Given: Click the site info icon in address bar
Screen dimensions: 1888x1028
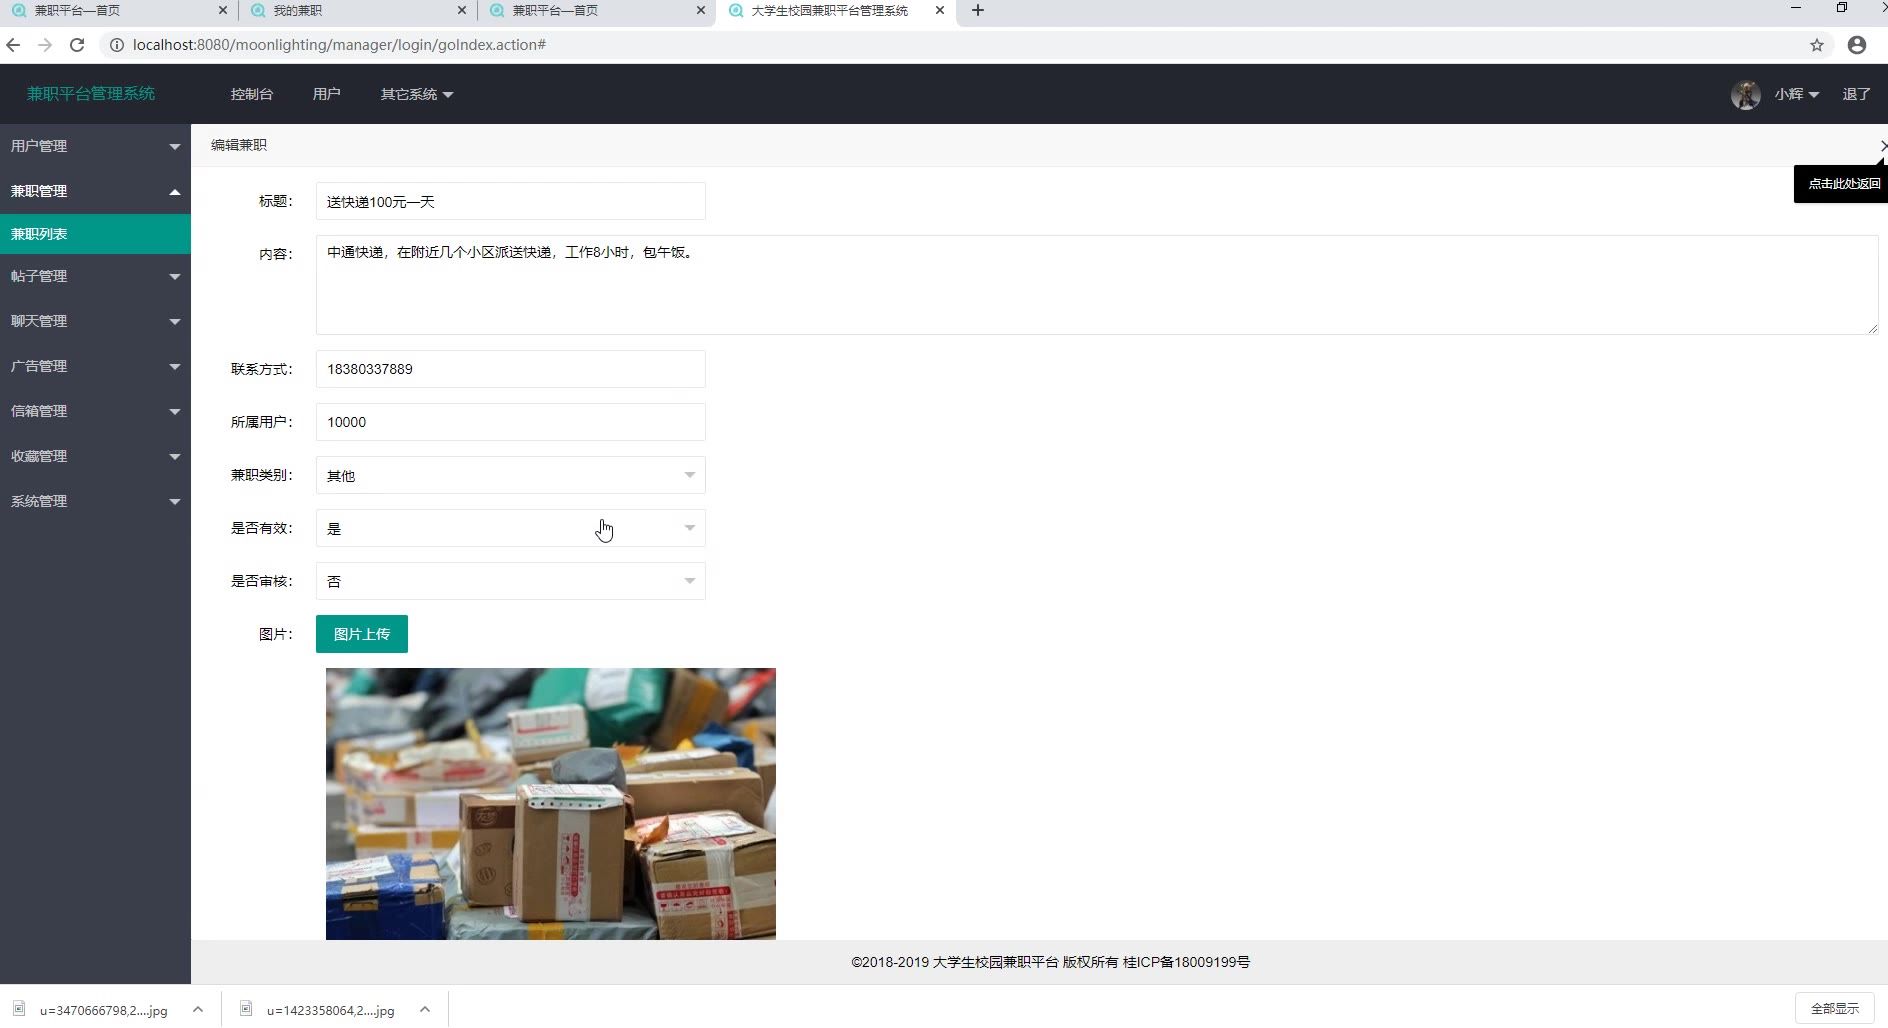Looking at the screenshot, I should [117, 45].
